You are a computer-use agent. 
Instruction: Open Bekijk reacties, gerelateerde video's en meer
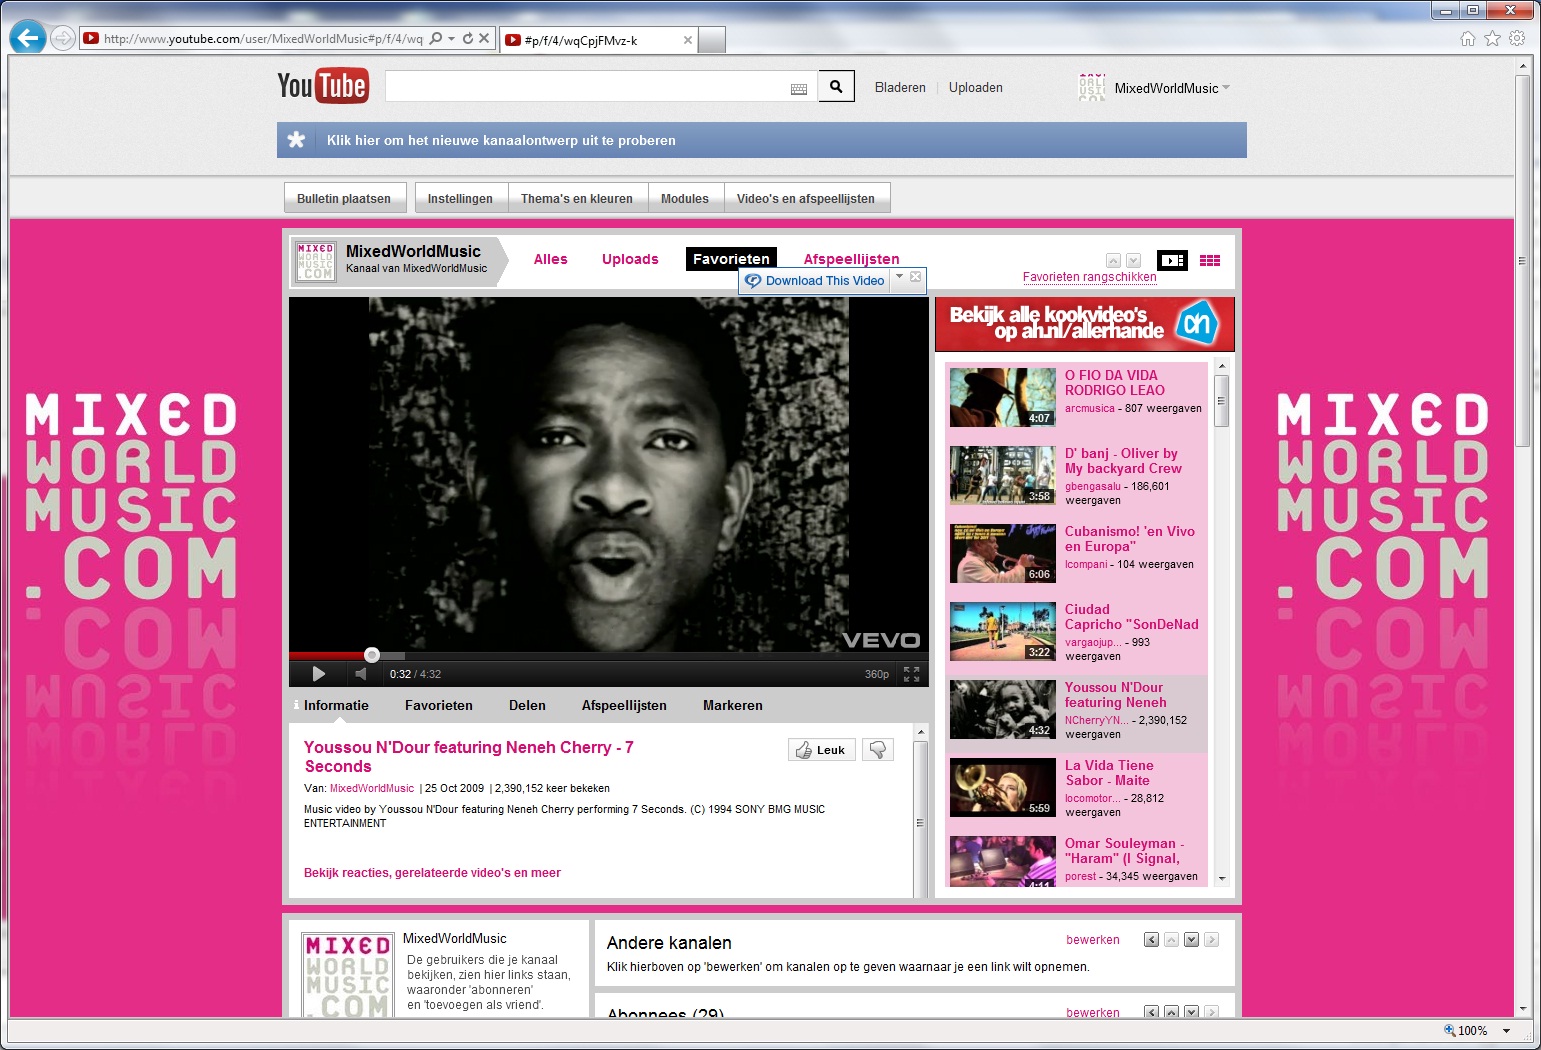[x=432, y=873]
